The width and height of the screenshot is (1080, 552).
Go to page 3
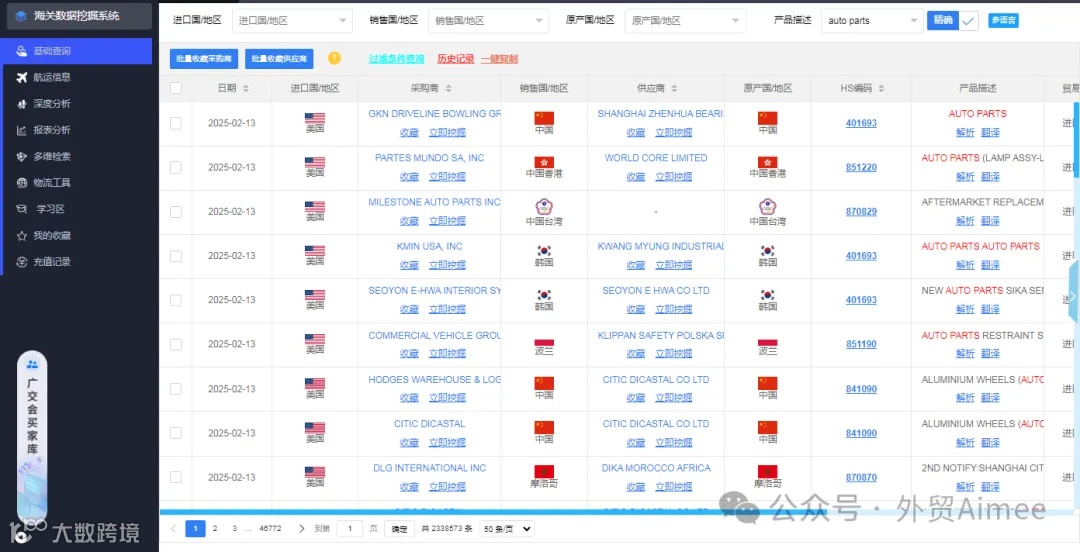234,529
